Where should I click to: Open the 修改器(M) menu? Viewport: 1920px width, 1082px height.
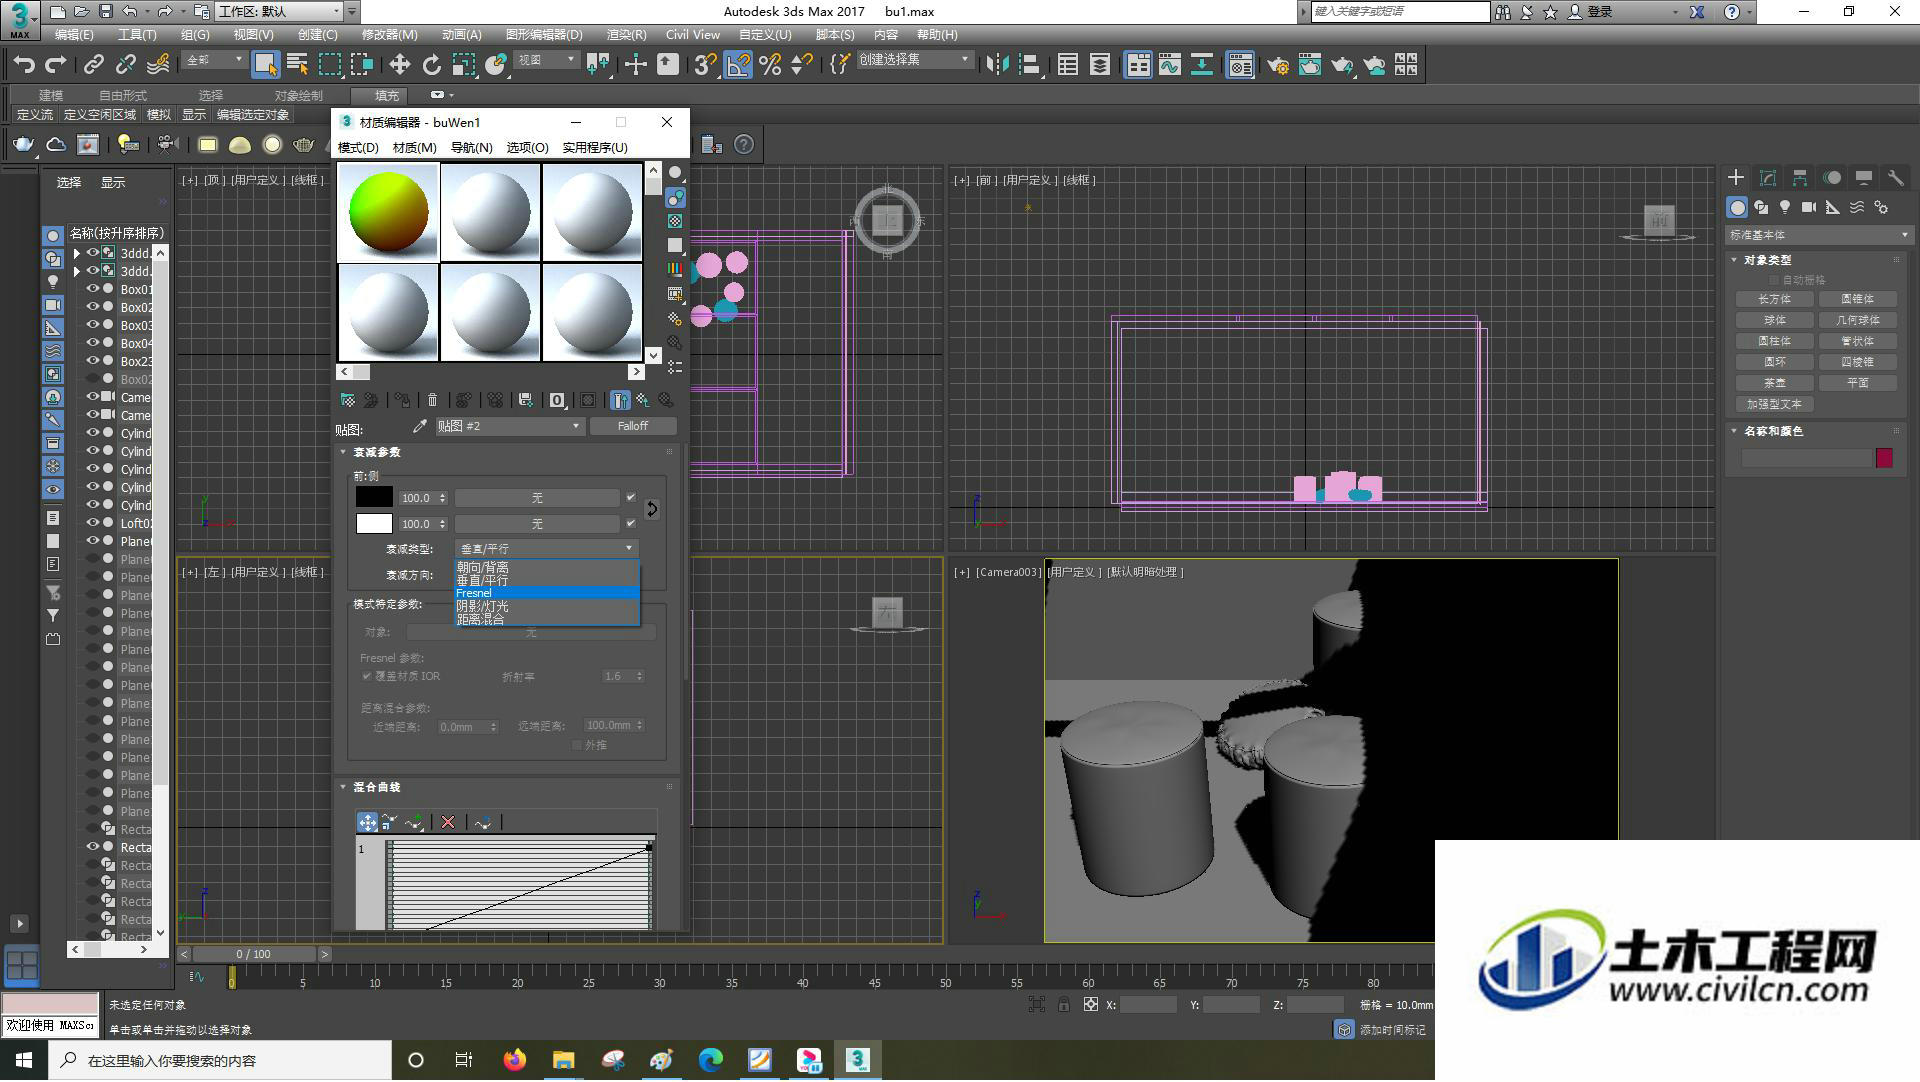pyautogui.click(x=389, y=35)
